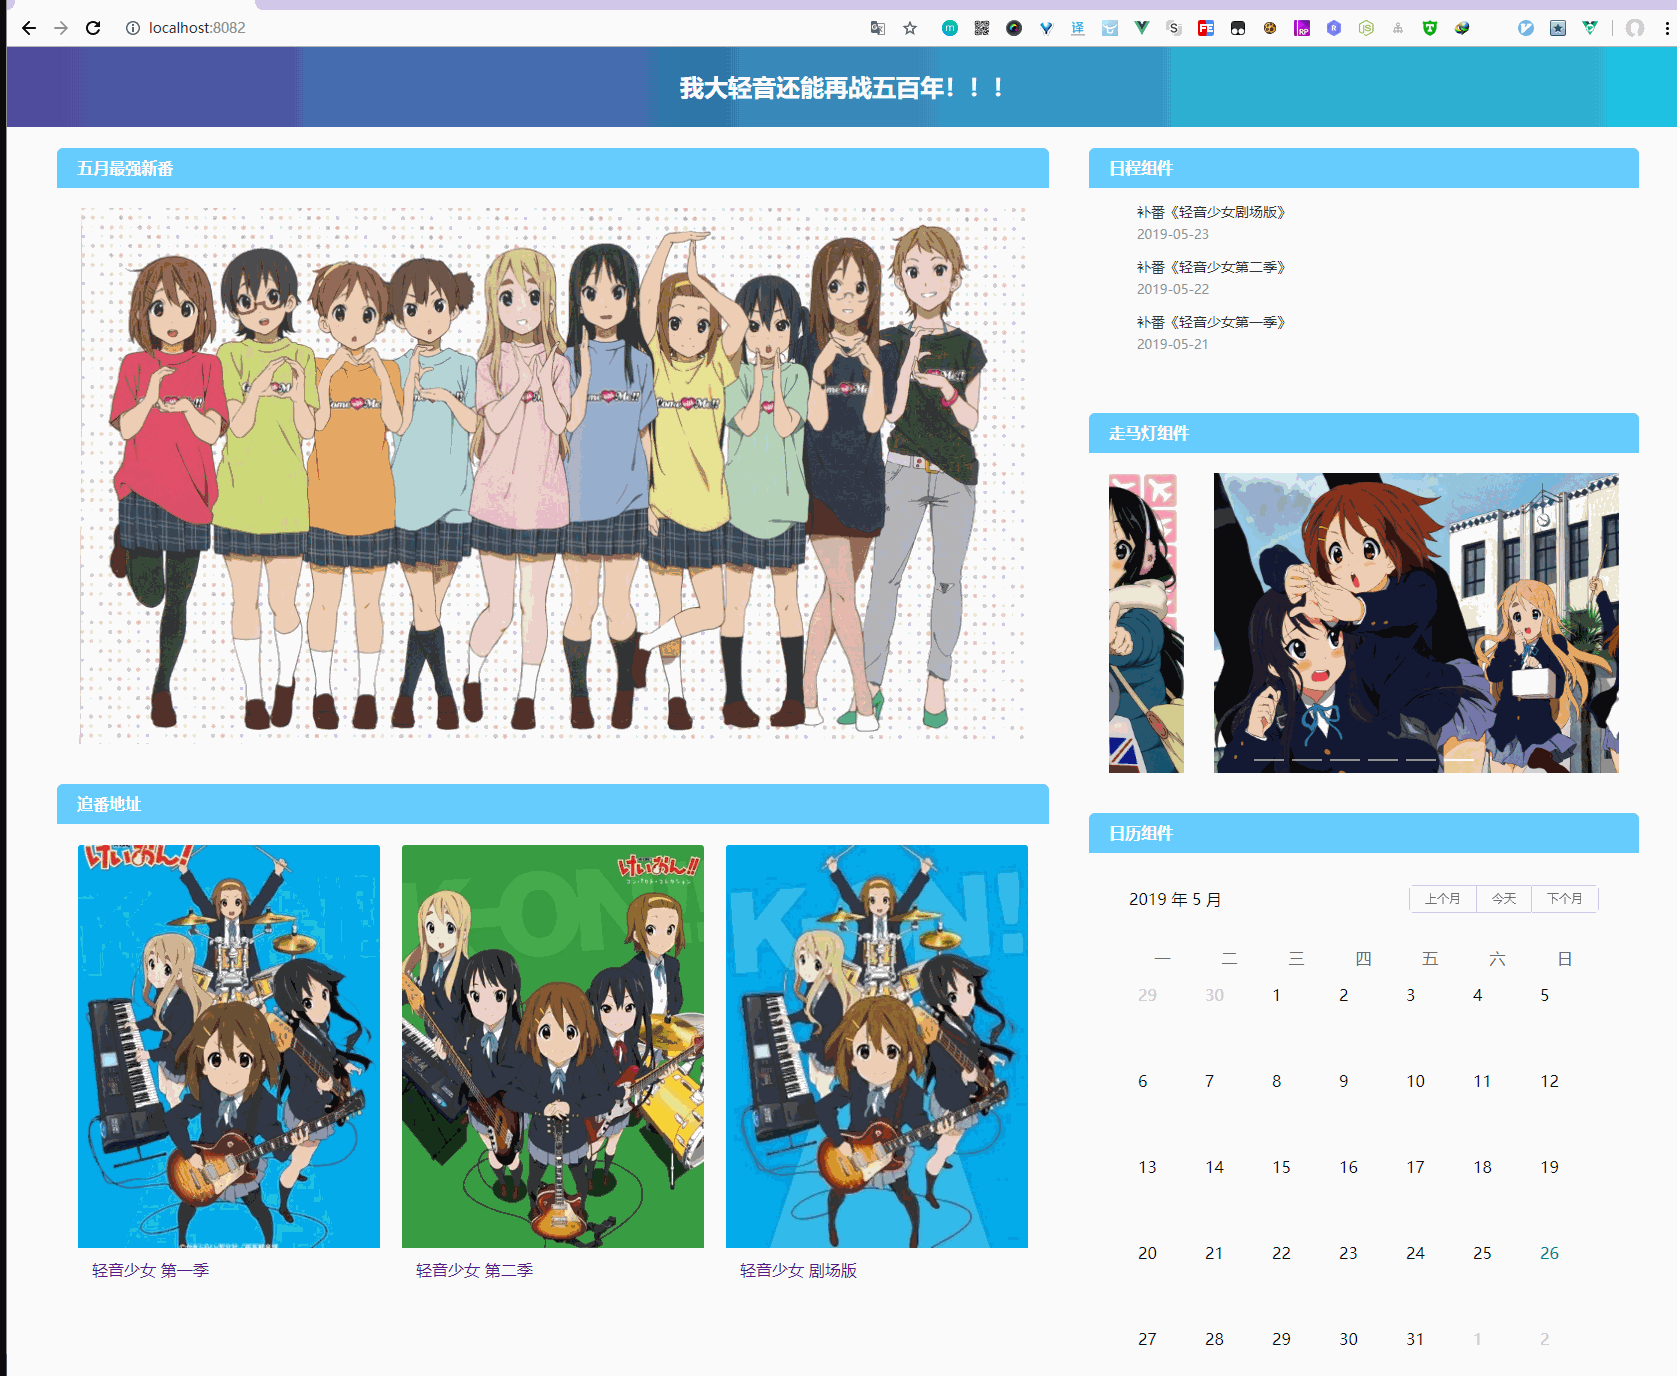The width and height of the screenshot is (1677, 1376).
Task: Click the large group image under 五月最强新番
Action: point(553,475)
